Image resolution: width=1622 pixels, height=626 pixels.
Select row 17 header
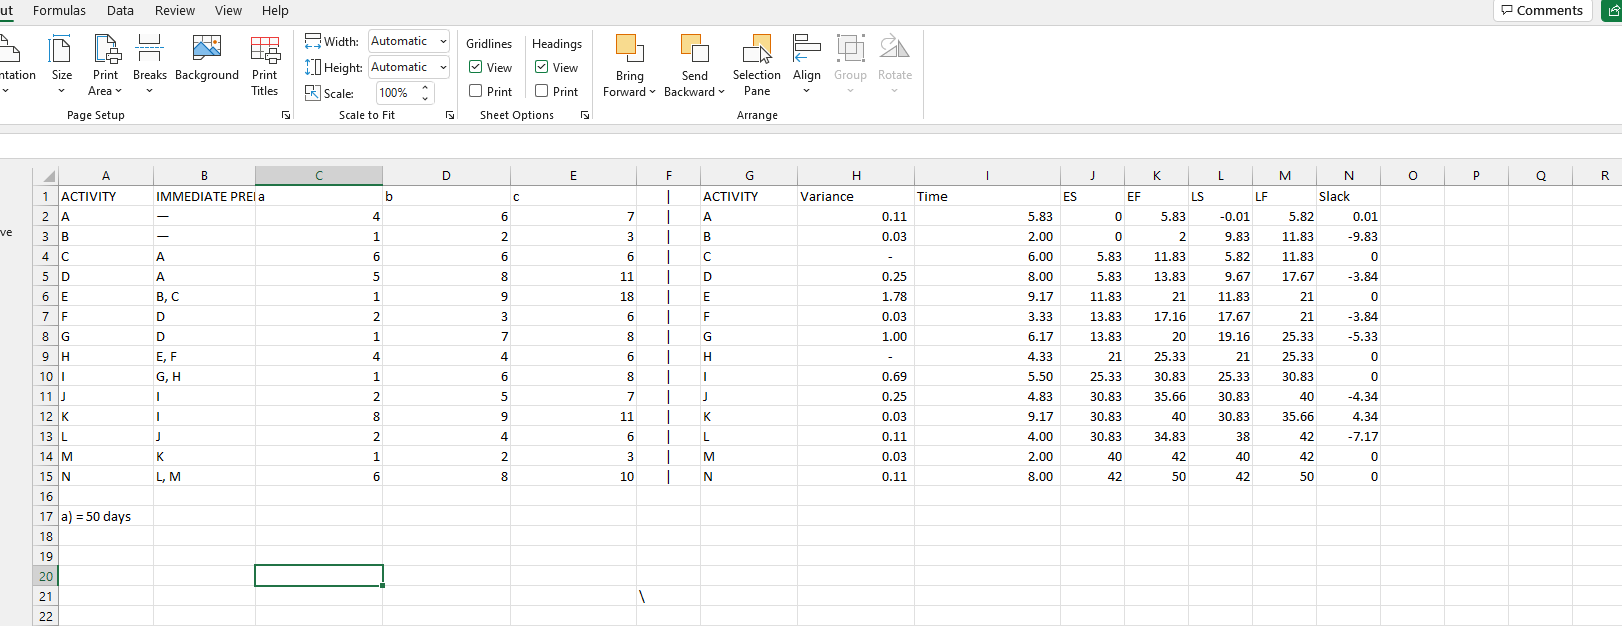pyautogui.click(x=45, y=516)
